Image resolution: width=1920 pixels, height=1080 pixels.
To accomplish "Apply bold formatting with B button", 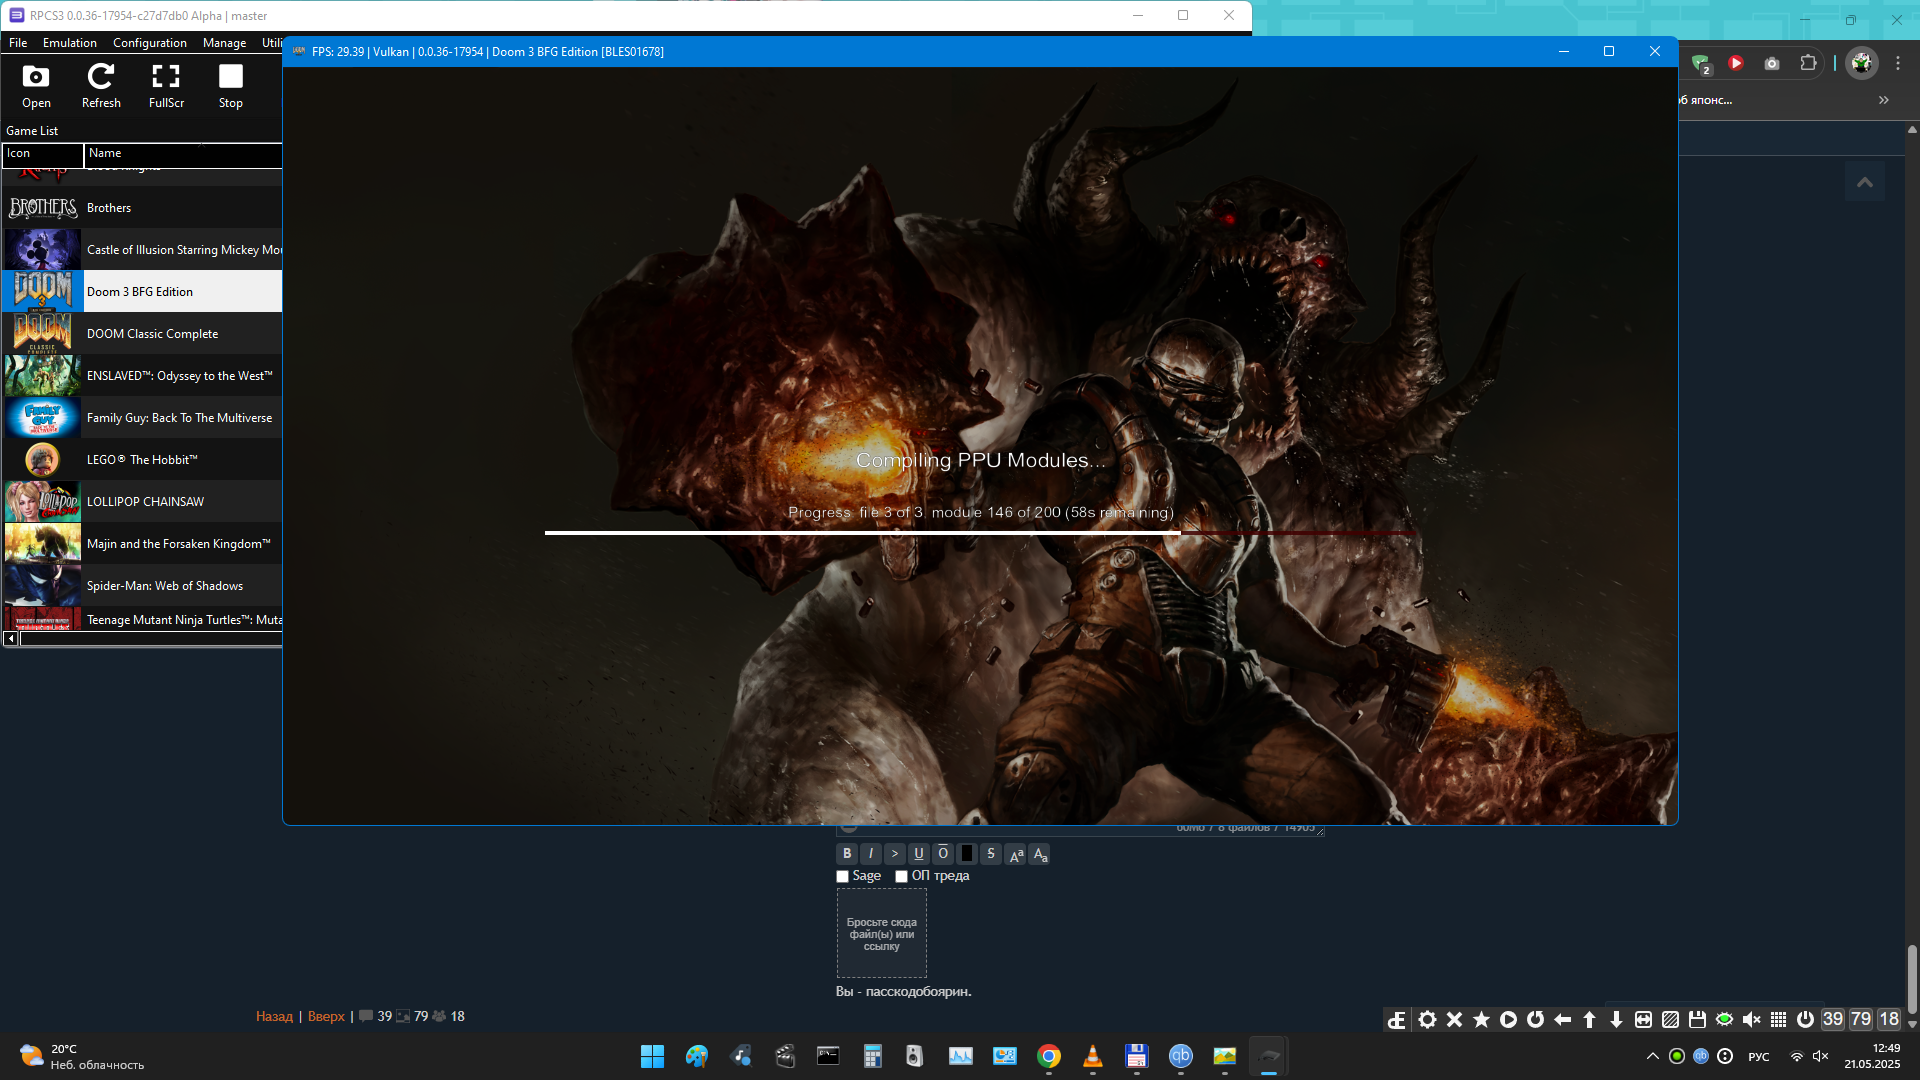I will tap(847, 854).
